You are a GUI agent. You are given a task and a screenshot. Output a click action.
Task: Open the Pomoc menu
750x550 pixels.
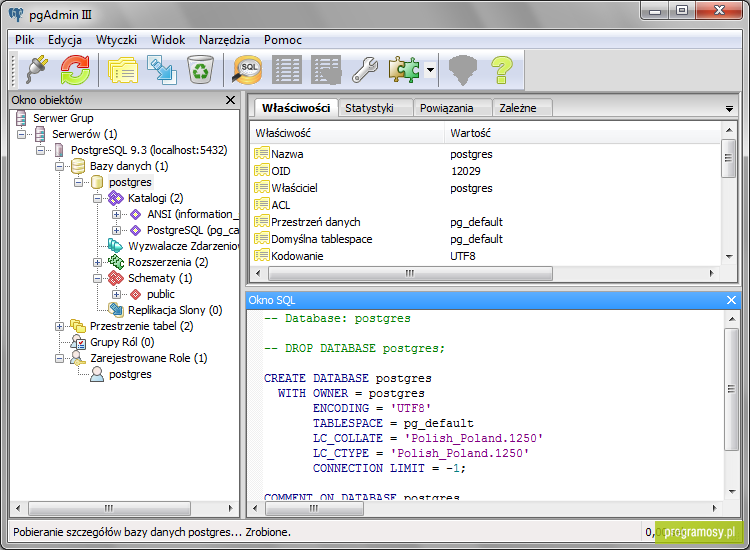pos(283,40)
